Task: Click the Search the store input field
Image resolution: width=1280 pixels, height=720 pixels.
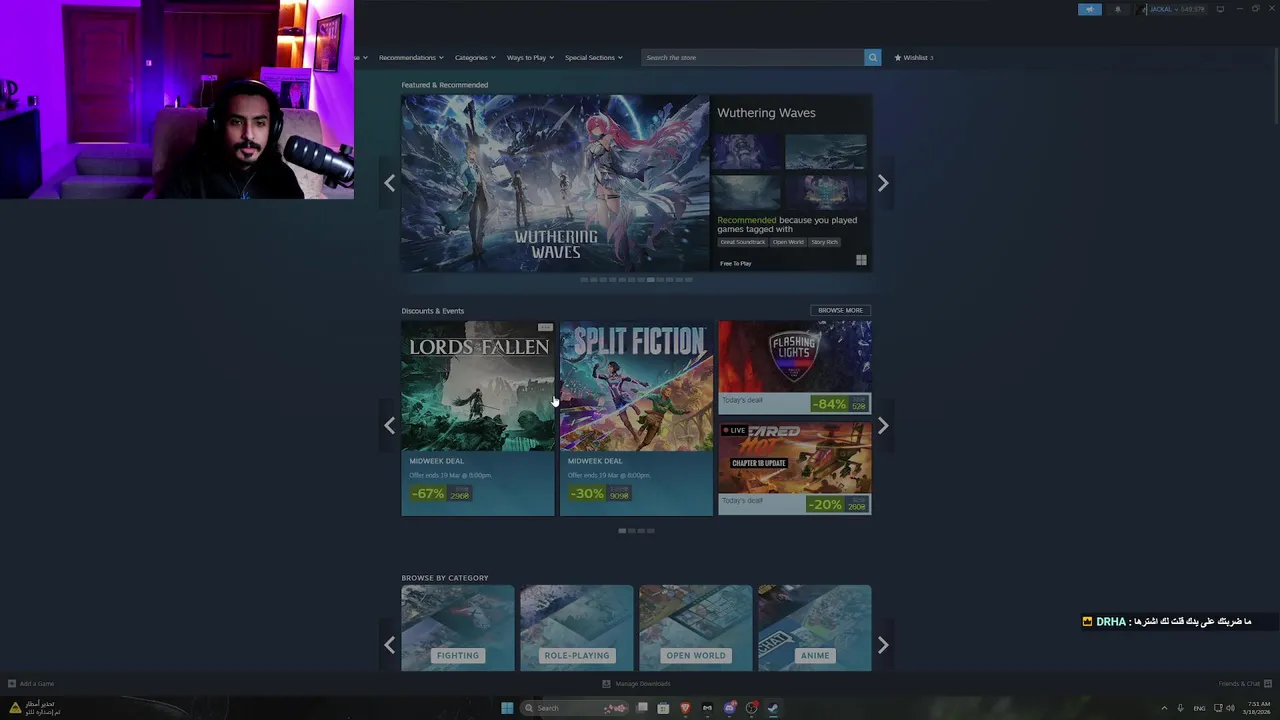Action: coord(753,57)
